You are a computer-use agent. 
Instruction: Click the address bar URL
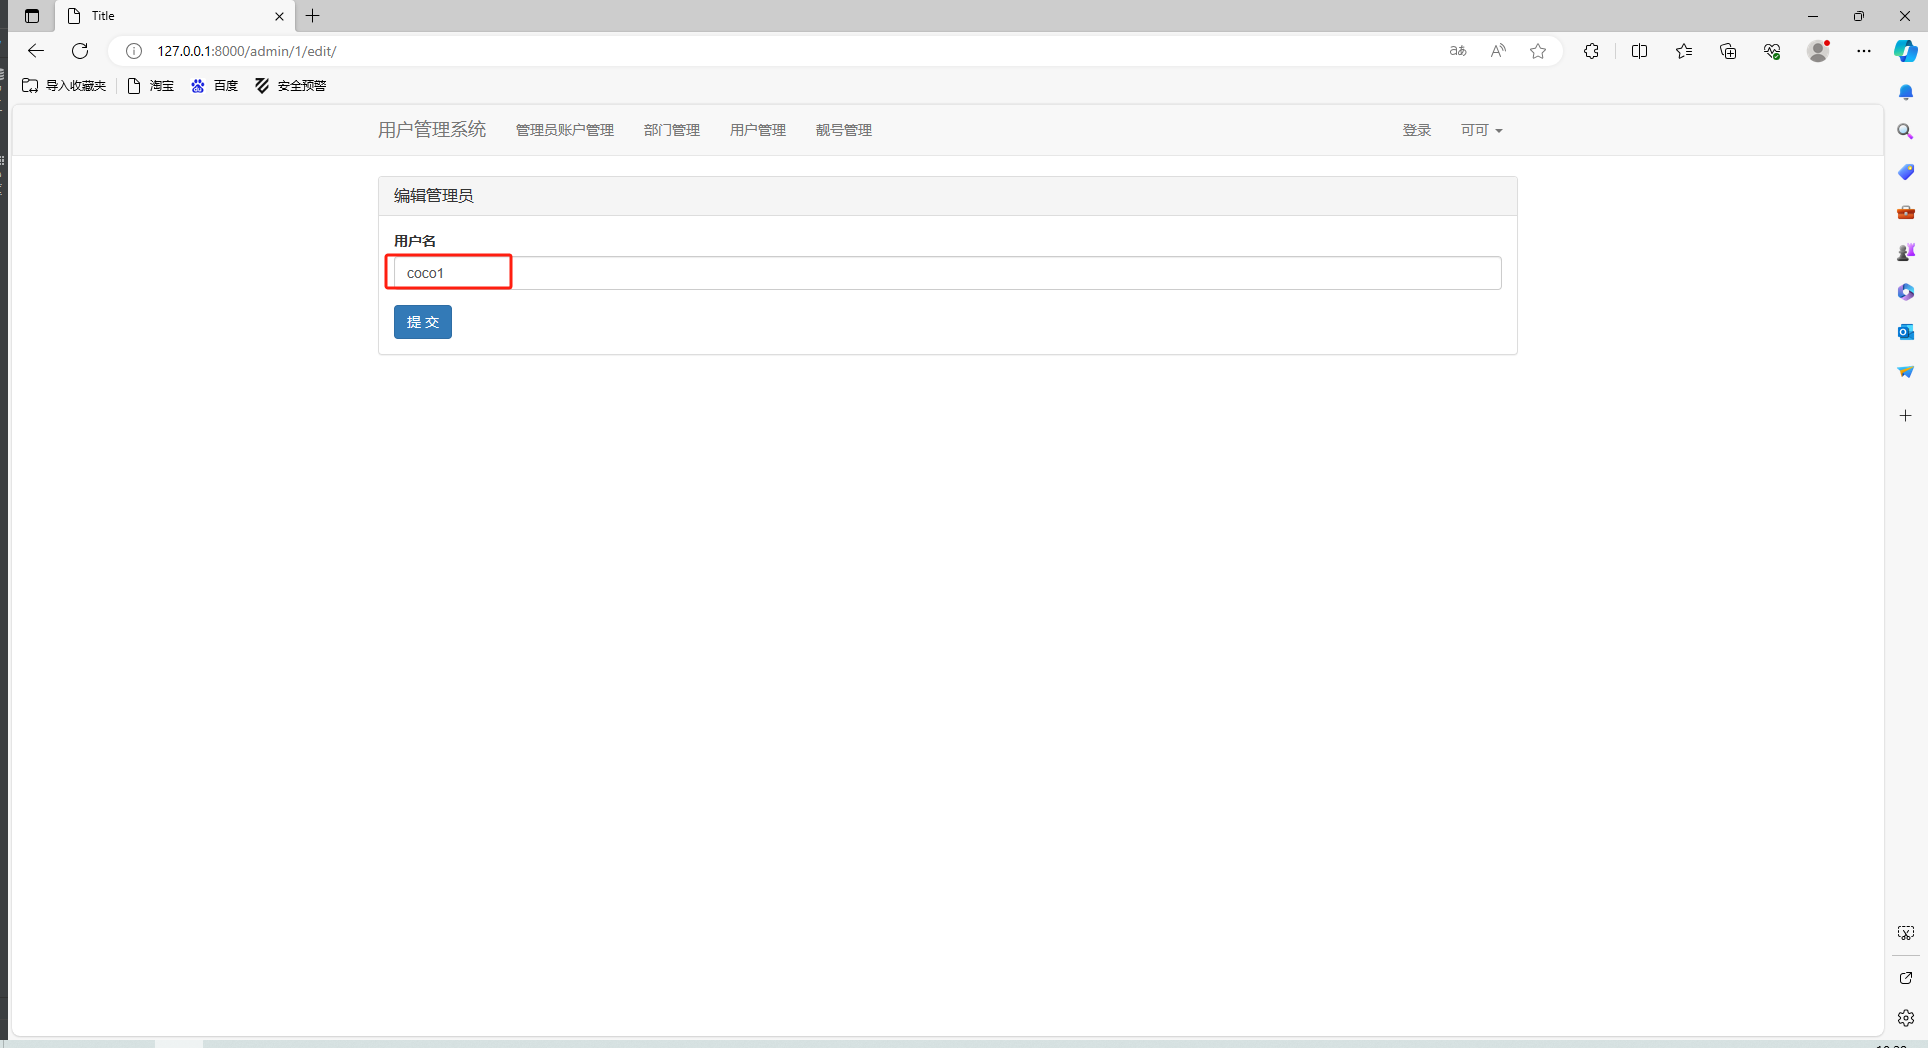(x=247, y=51)
